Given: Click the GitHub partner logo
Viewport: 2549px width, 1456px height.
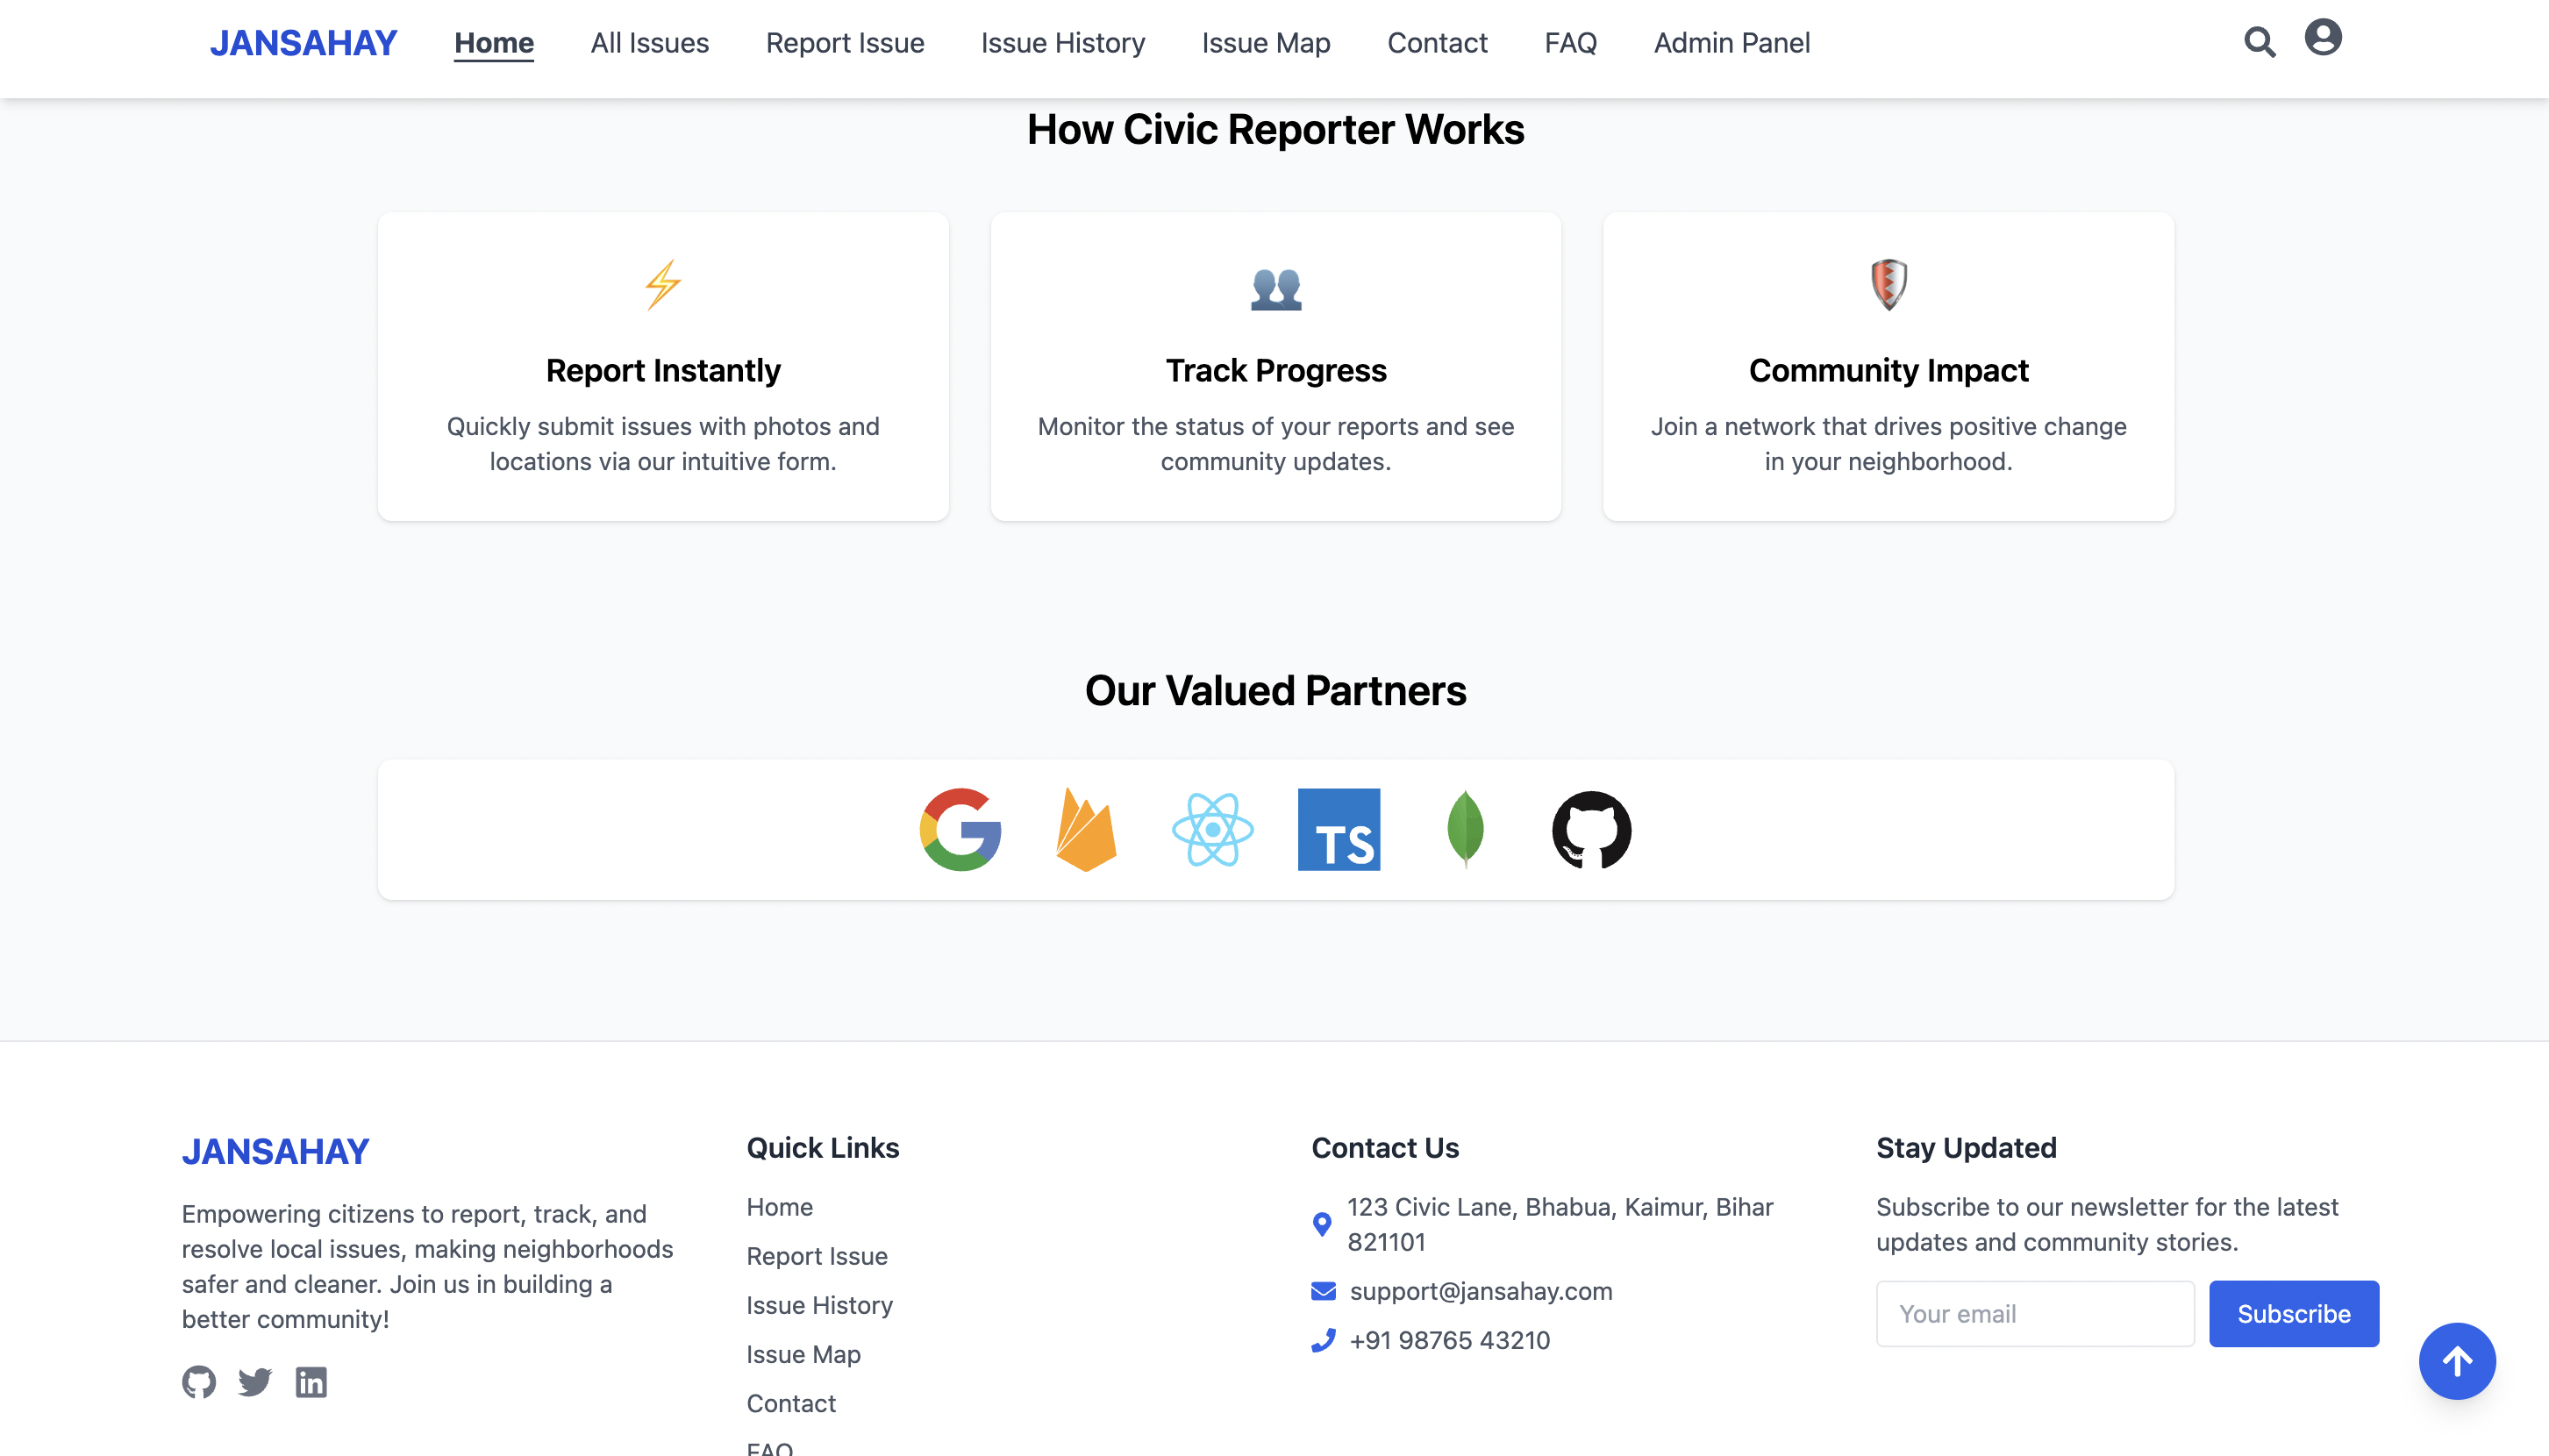Looking at the screenshot, I should click(1591, 829).
